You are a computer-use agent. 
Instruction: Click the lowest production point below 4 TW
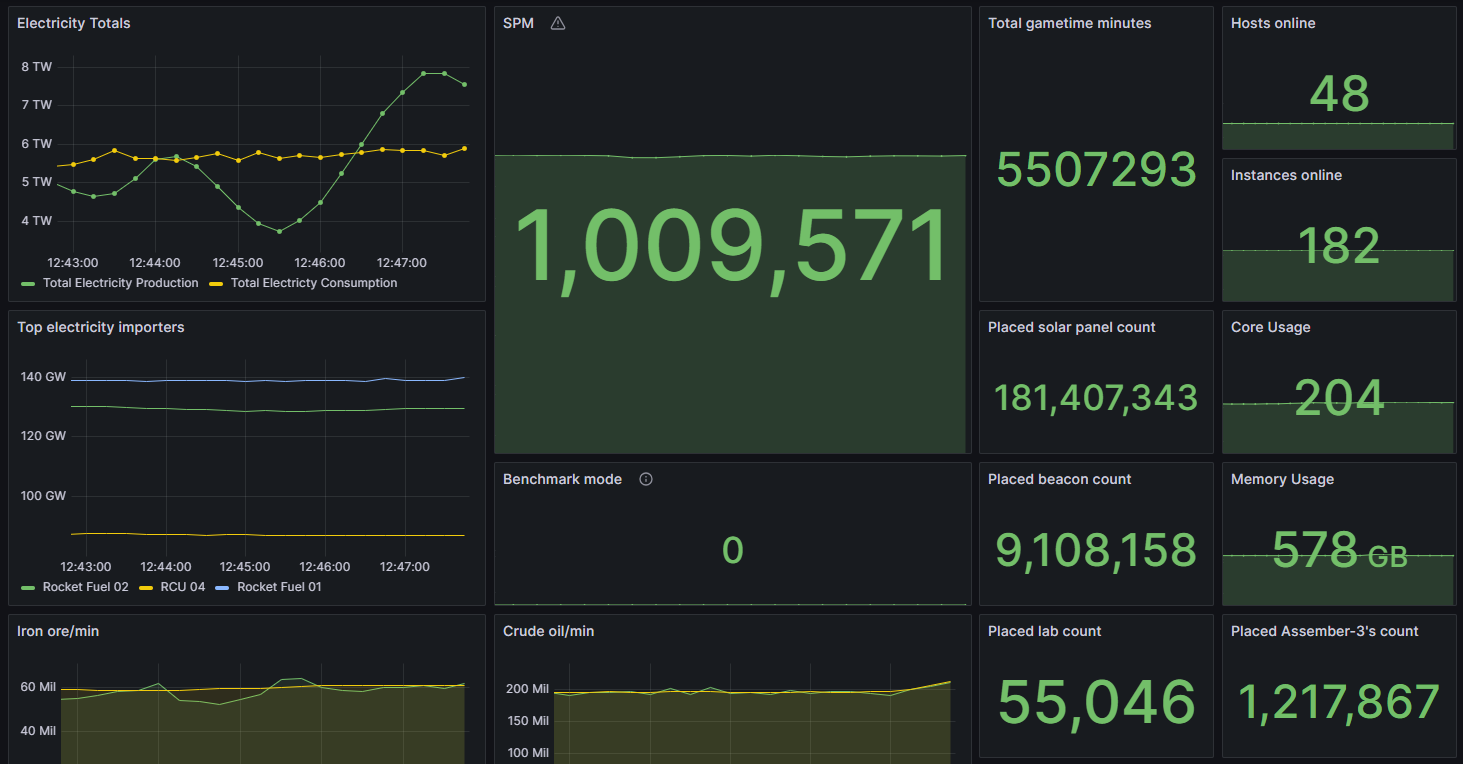coord(279,231)
